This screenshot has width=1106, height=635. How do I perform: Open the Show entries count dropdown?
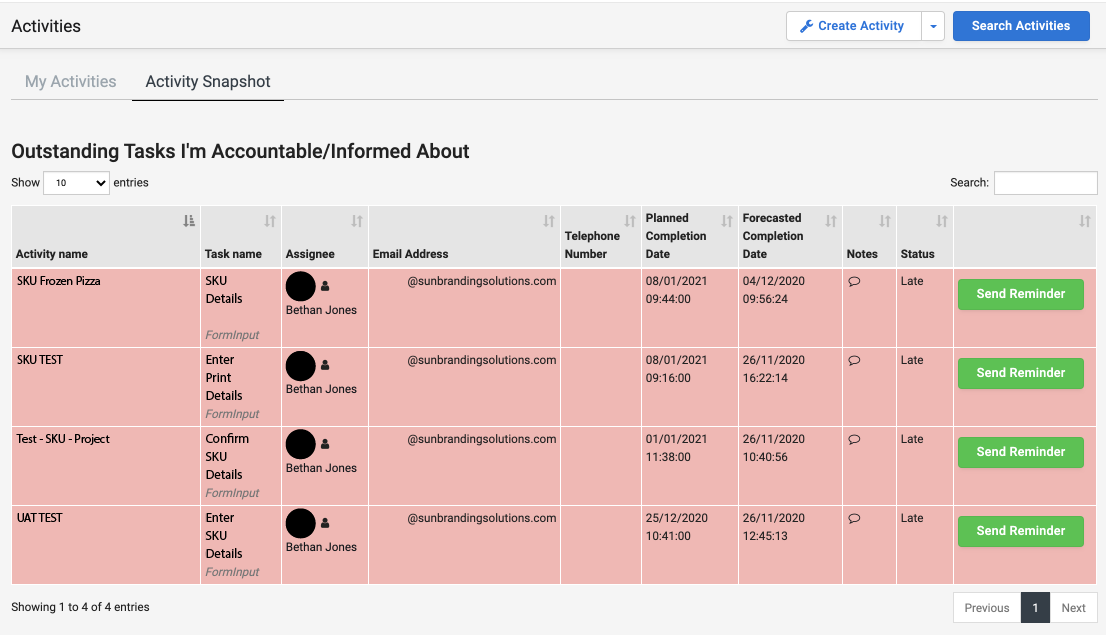(76, 183)
